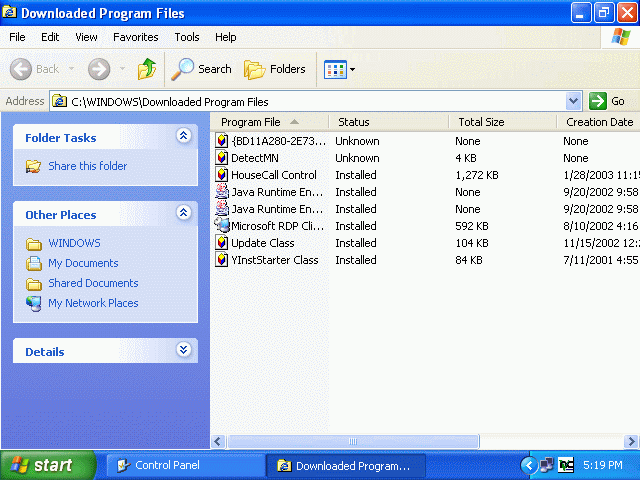This screenshot has height=480, width=640.
Task: Click Share this folder link
Action: coord(88,166)
